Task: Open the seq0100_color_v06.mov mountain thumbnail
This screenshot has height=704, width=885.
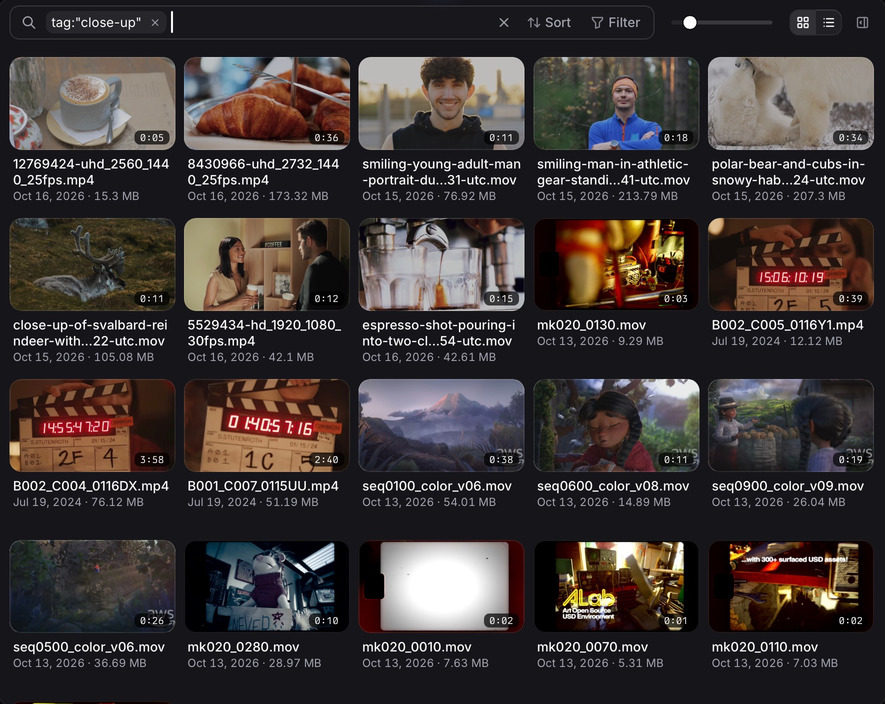Action: [441, 425]
